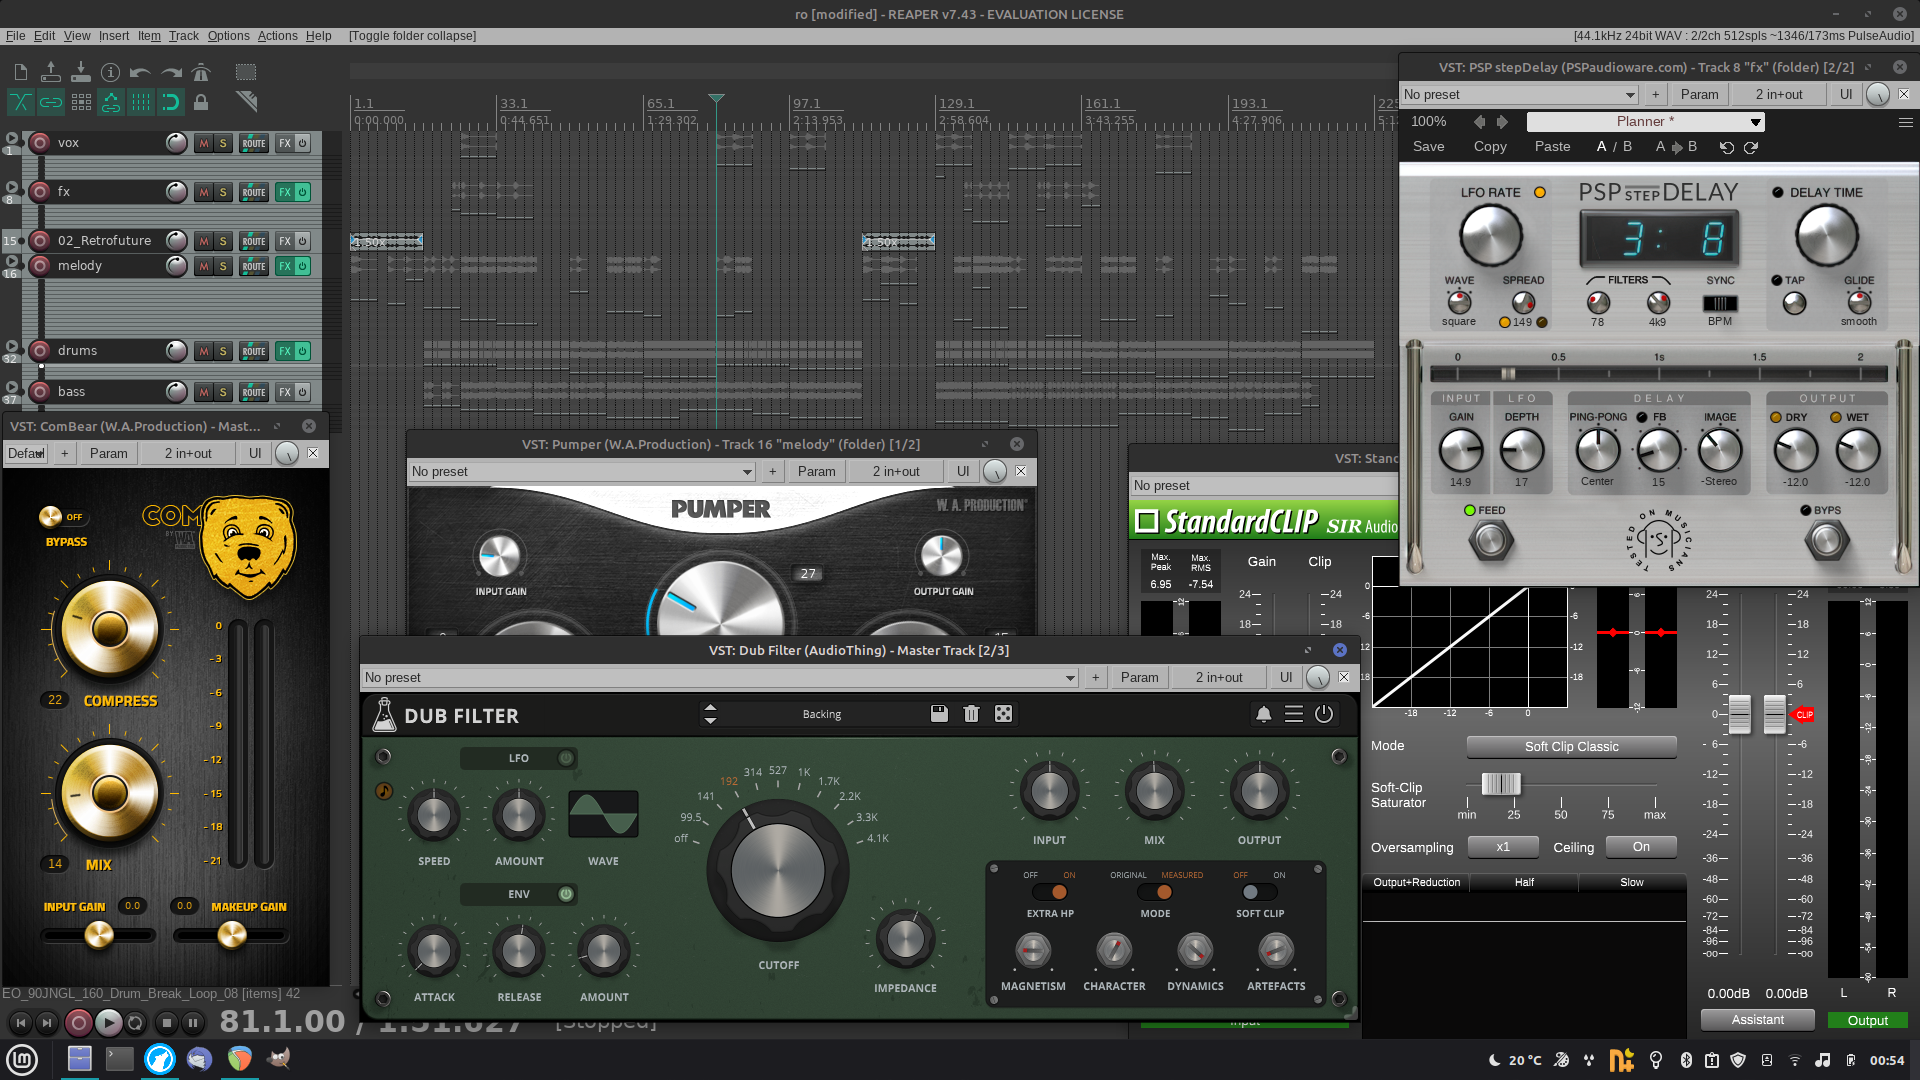Solo the bass track

pos(223,392)
